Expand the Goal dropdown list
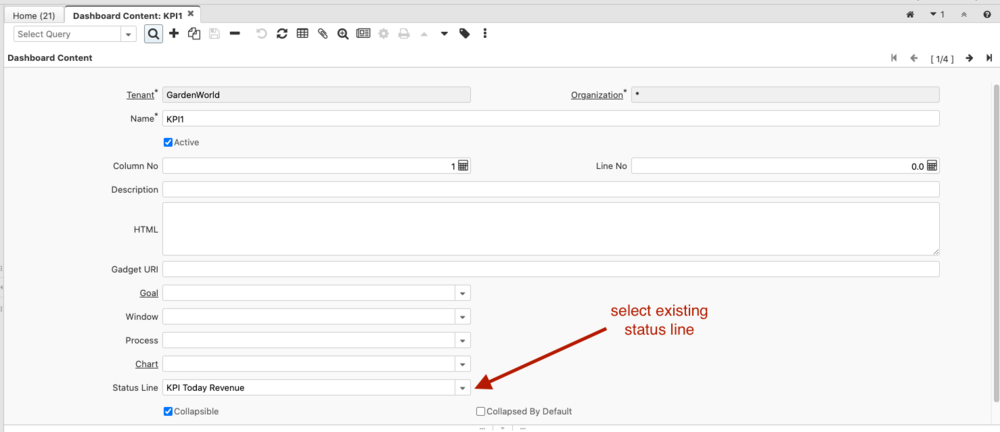This screenshot has width=1000, height=432. (x=462, y=293)
